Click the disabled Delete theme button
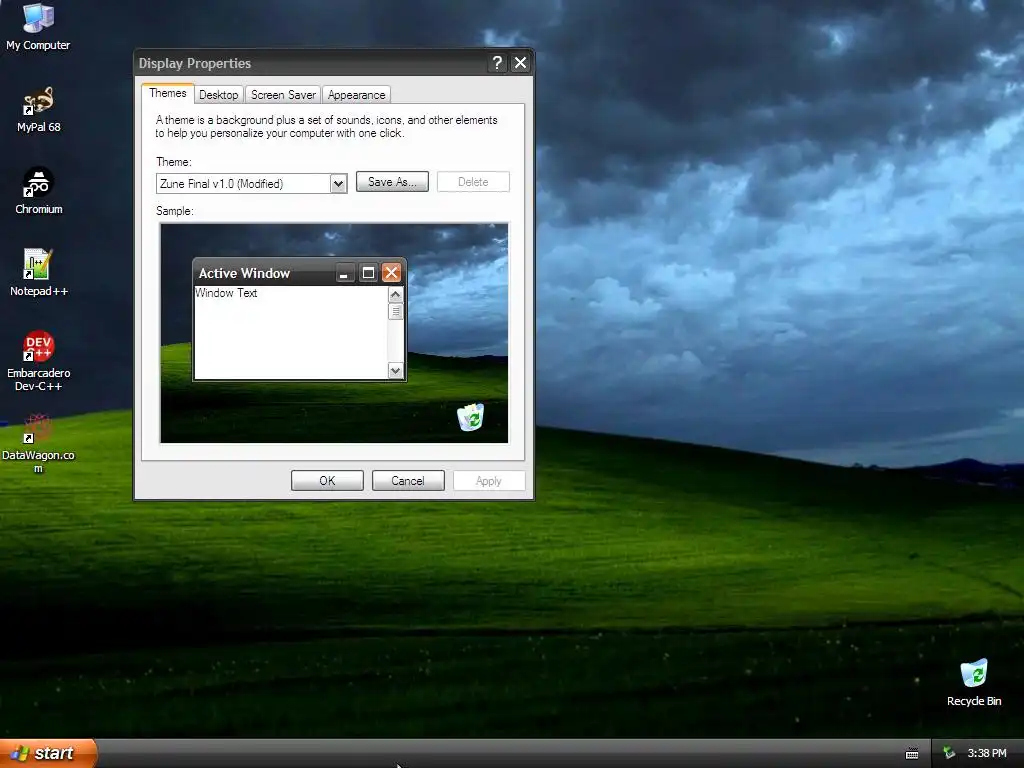 coord(473,182)
